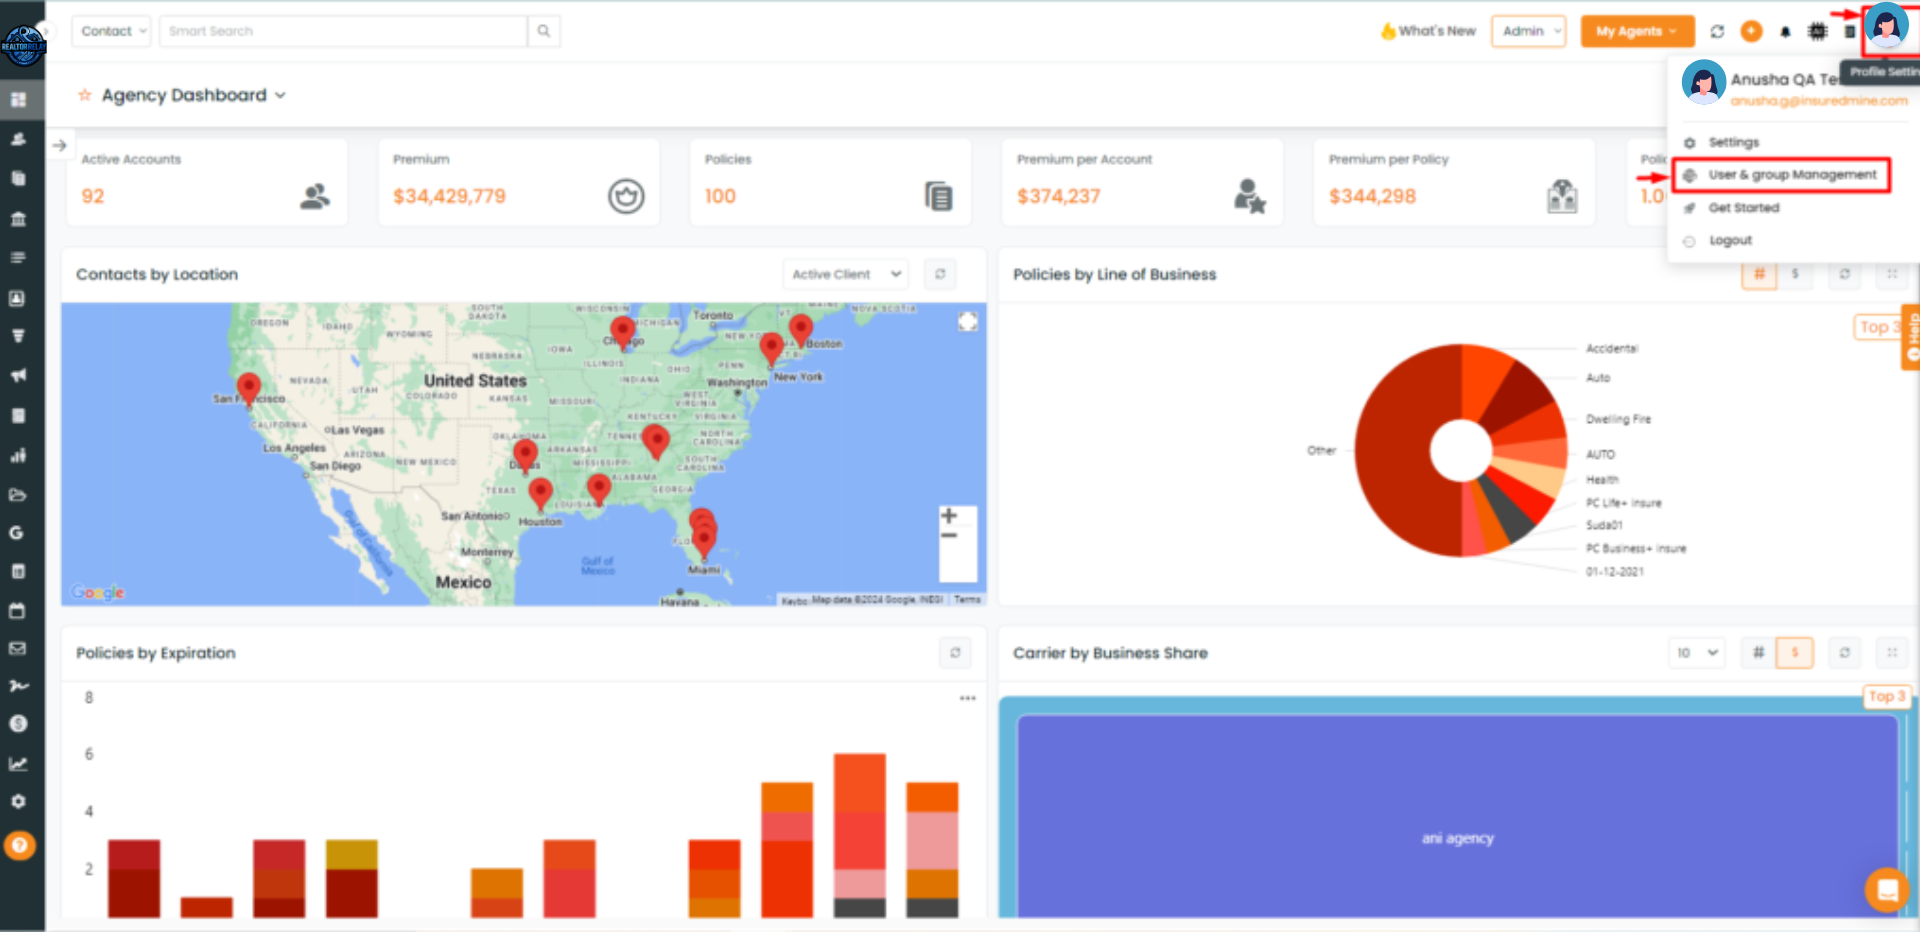Open the Calendar icon in the left sidebar

tap(18, 611)
